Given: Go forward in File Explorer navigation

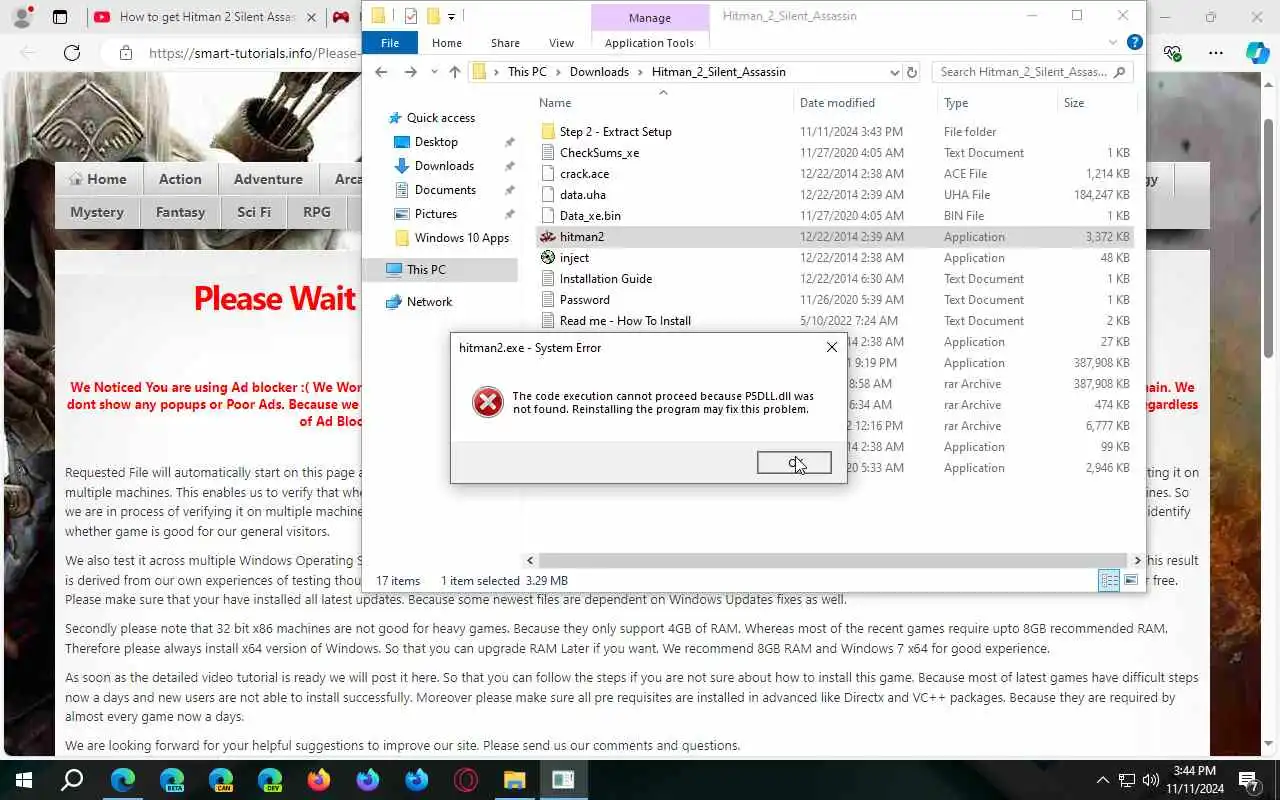Looking at the screenshot, I should click(410, 72).
